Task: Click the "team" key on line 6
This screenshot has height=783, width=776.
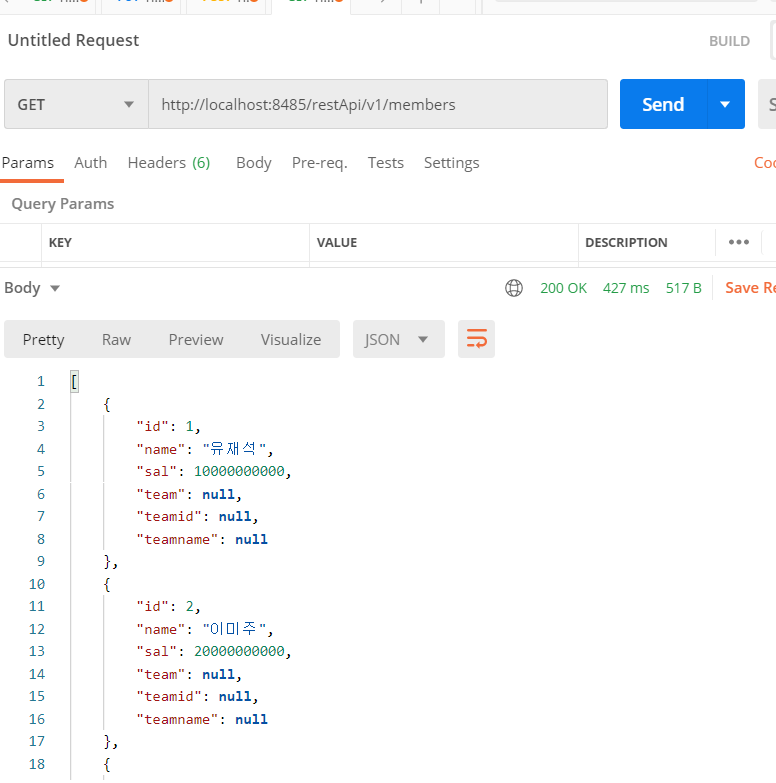Action: pos(161,495)
